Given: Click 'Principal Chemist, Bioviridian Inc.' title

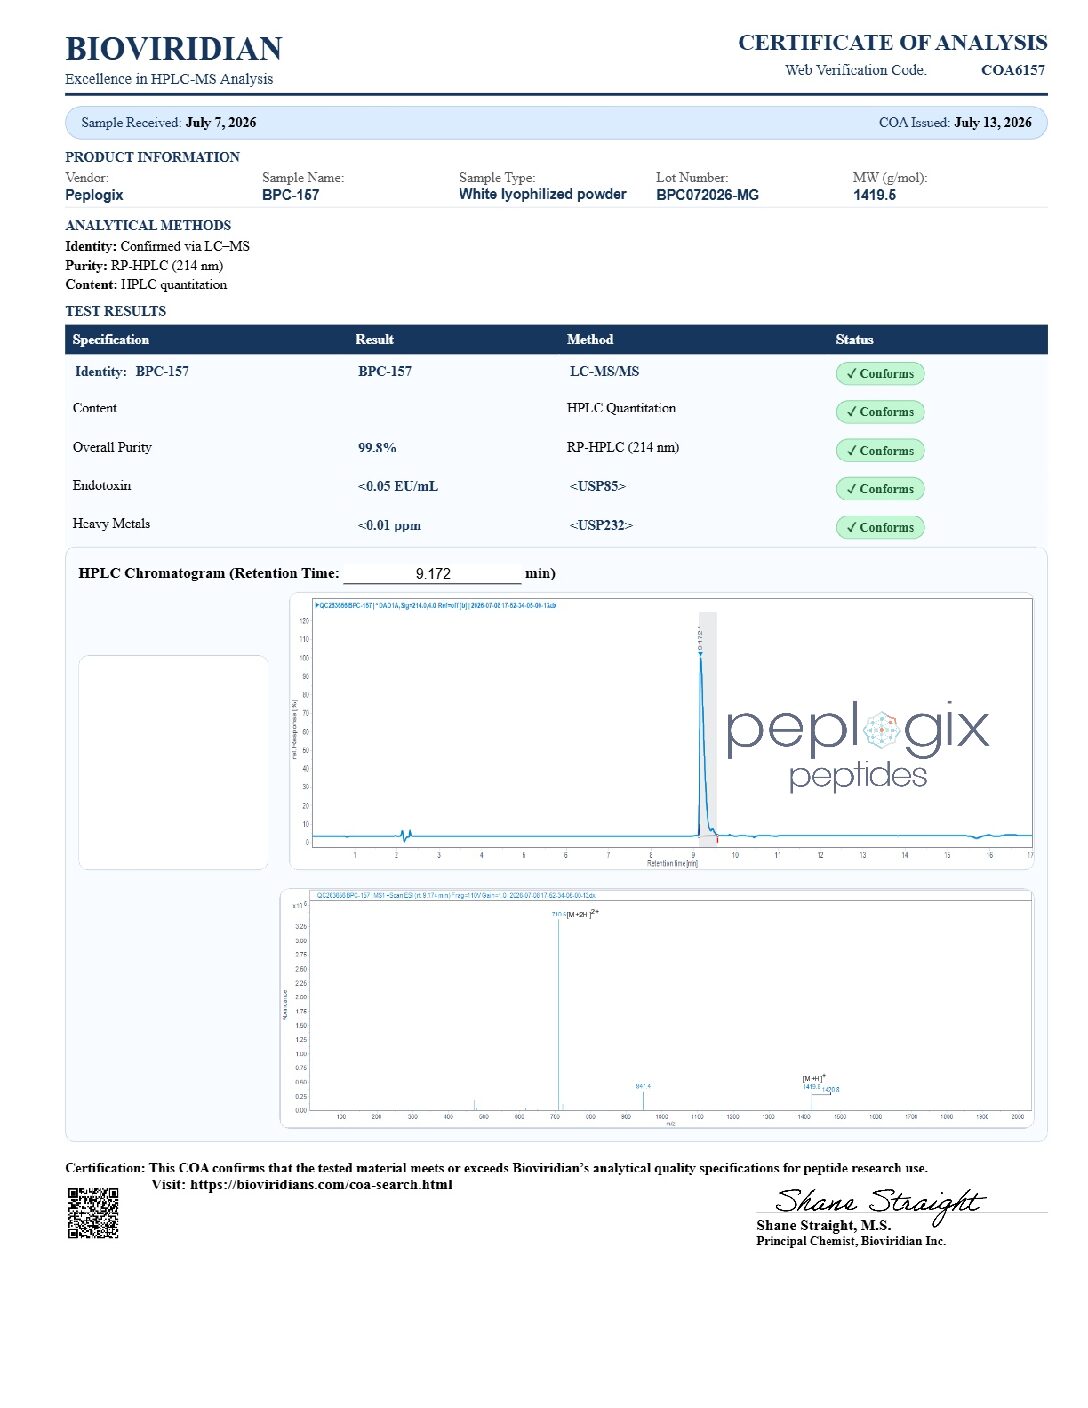Looking at the screenshot, I should pyautogui.click(x=851, y=1241).
